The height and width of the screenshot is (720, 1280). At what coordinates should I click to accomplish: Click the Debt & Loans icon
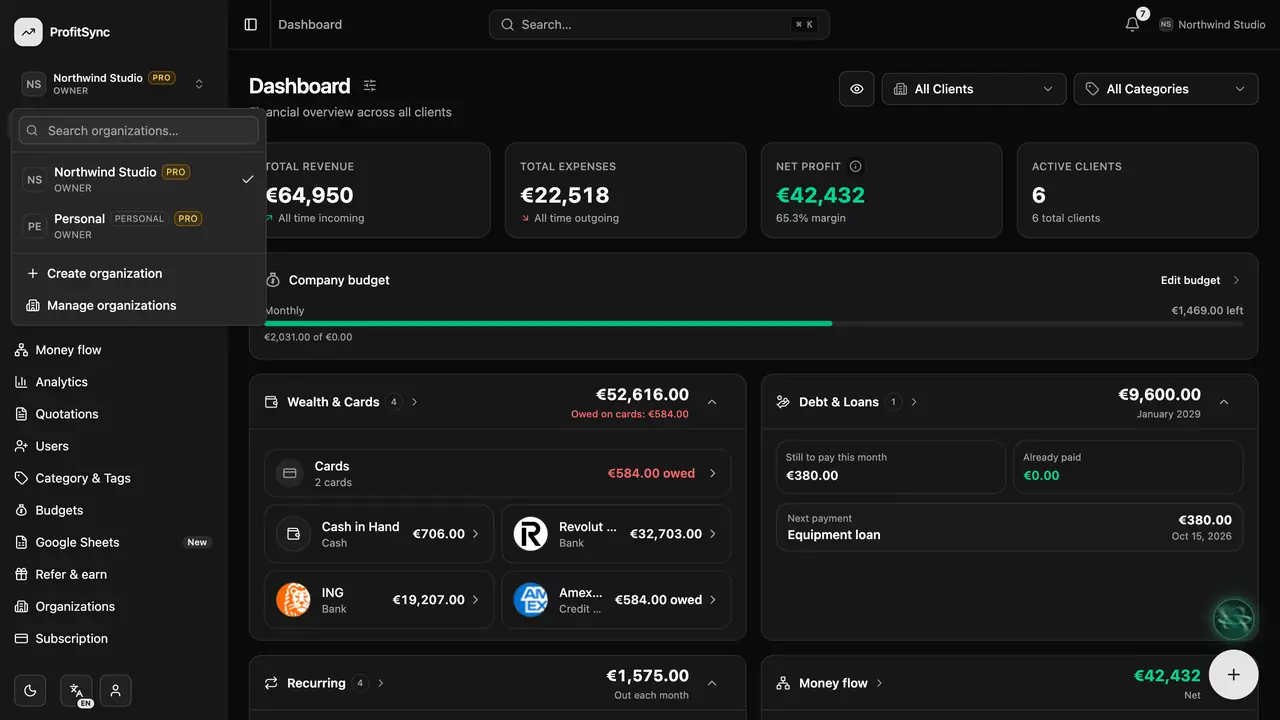coord(783,402)
